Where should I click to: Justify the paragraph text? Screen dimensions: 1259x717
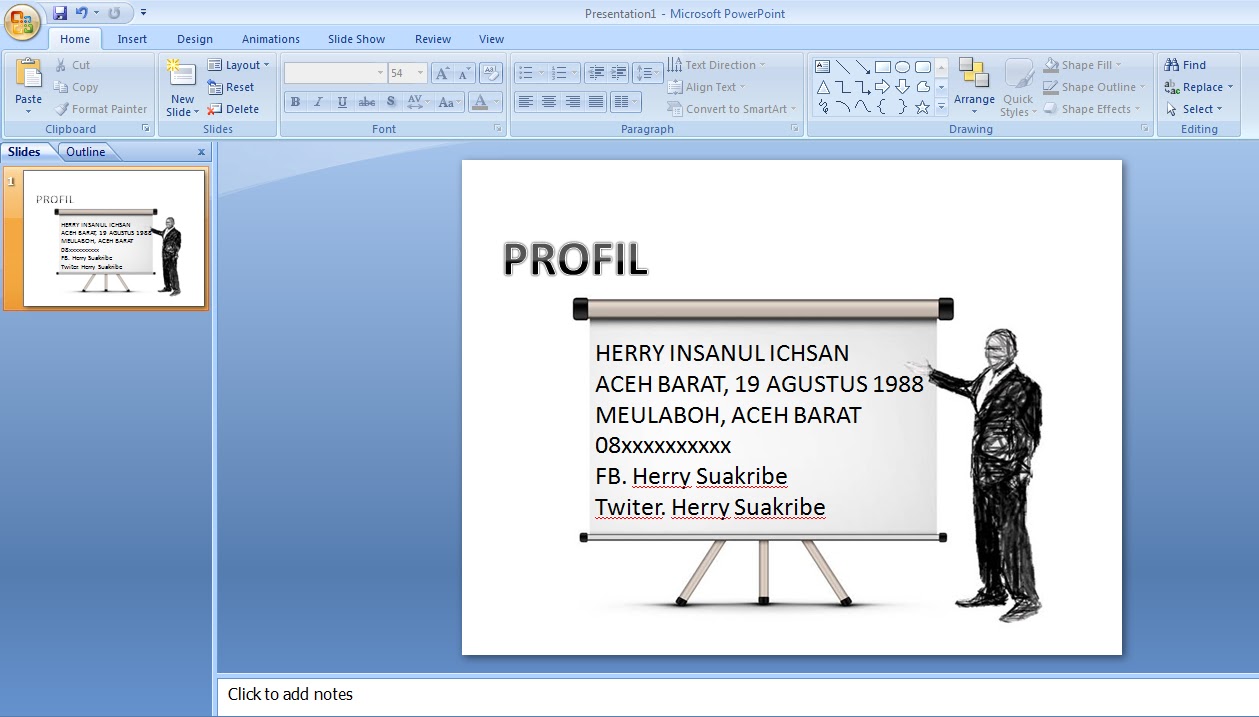597,102
